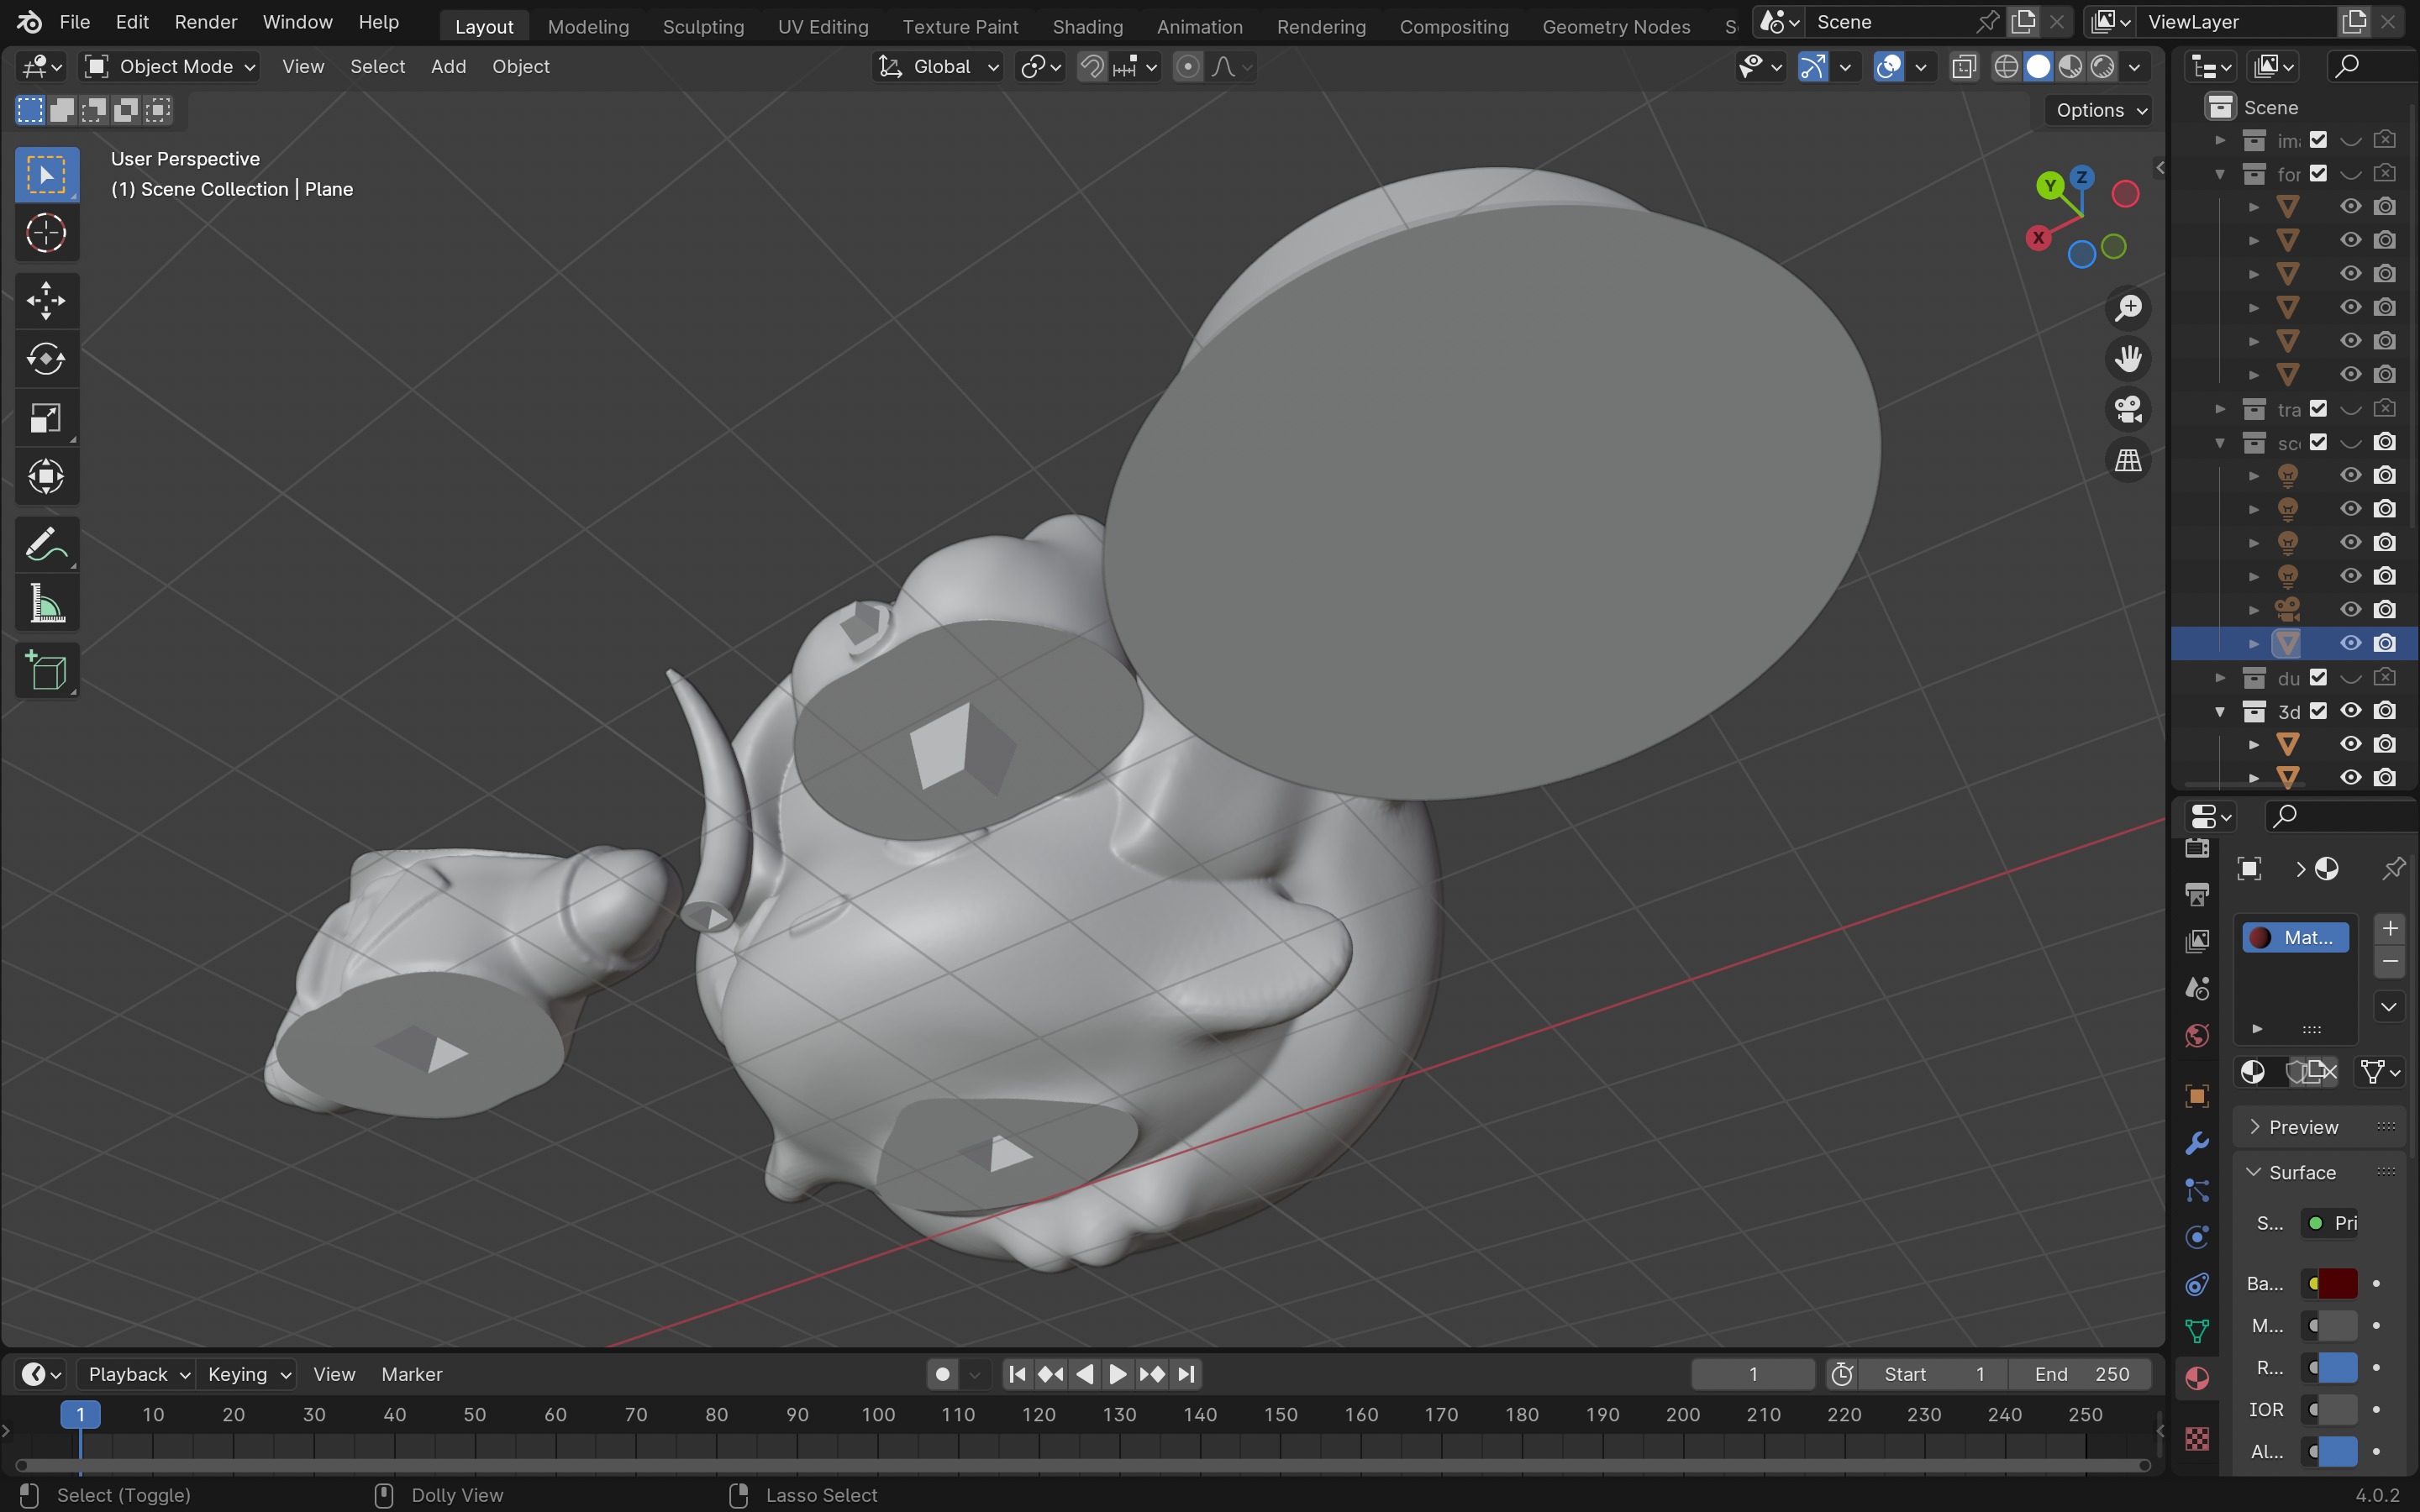Open the File menu
The width and height of the screenshot is (2420, 1512).
click(x=75, y=22)
